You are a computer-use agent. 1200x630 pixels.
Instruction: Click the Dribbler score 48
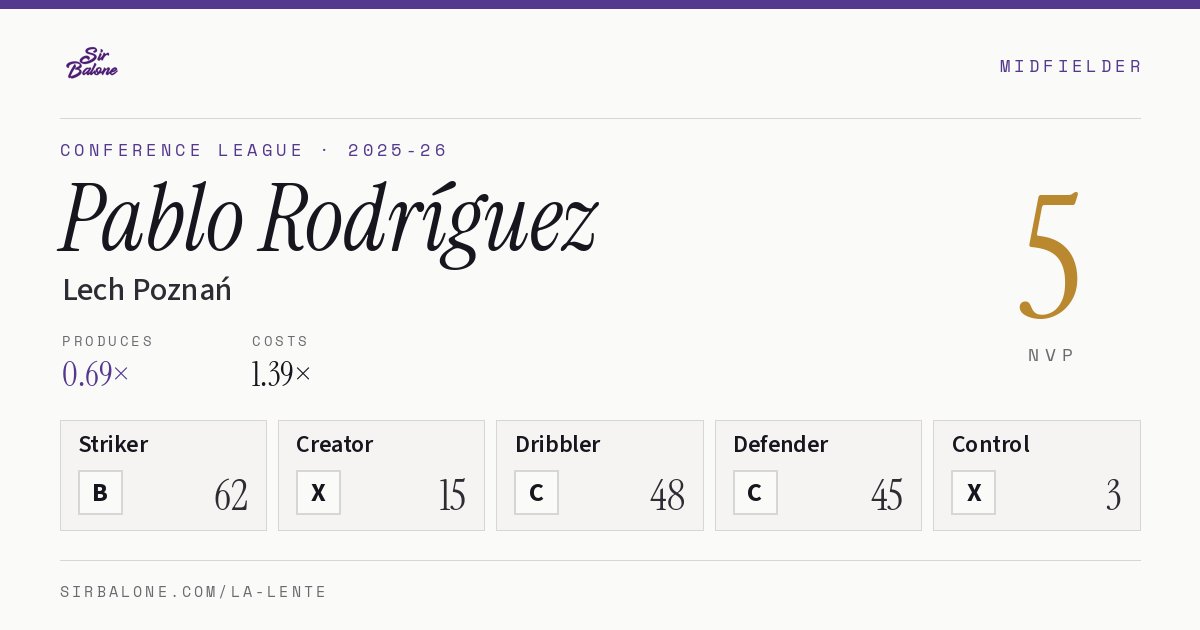coord(668,495)
